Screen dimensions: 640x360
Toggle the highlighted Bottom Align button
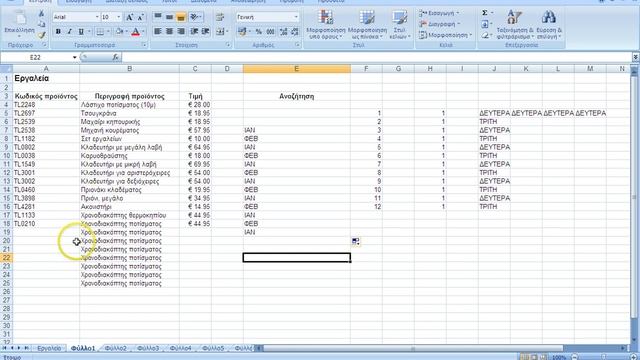pyautogui.click(x=181, y=17)
